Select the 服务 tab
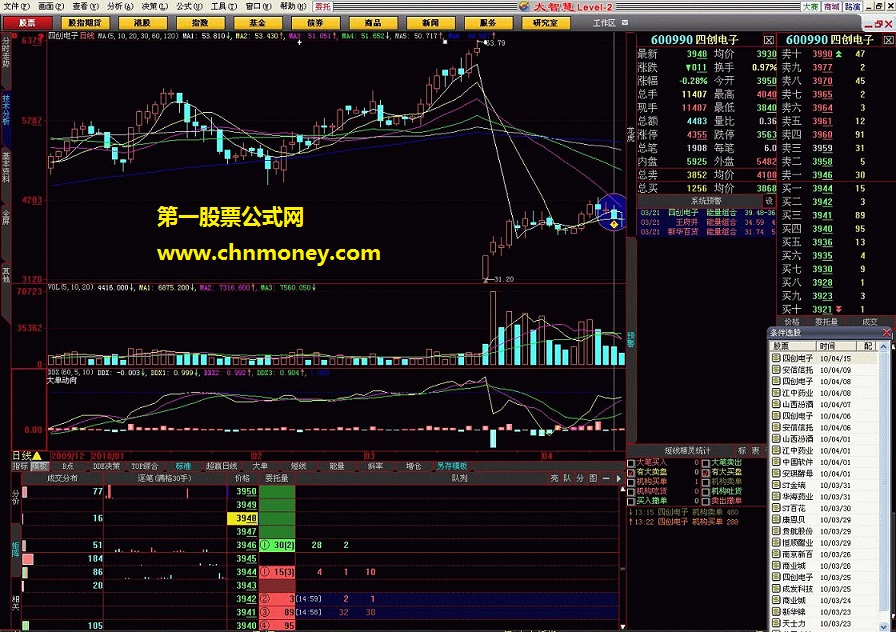 pyautogui.click(x=488, y=23)
